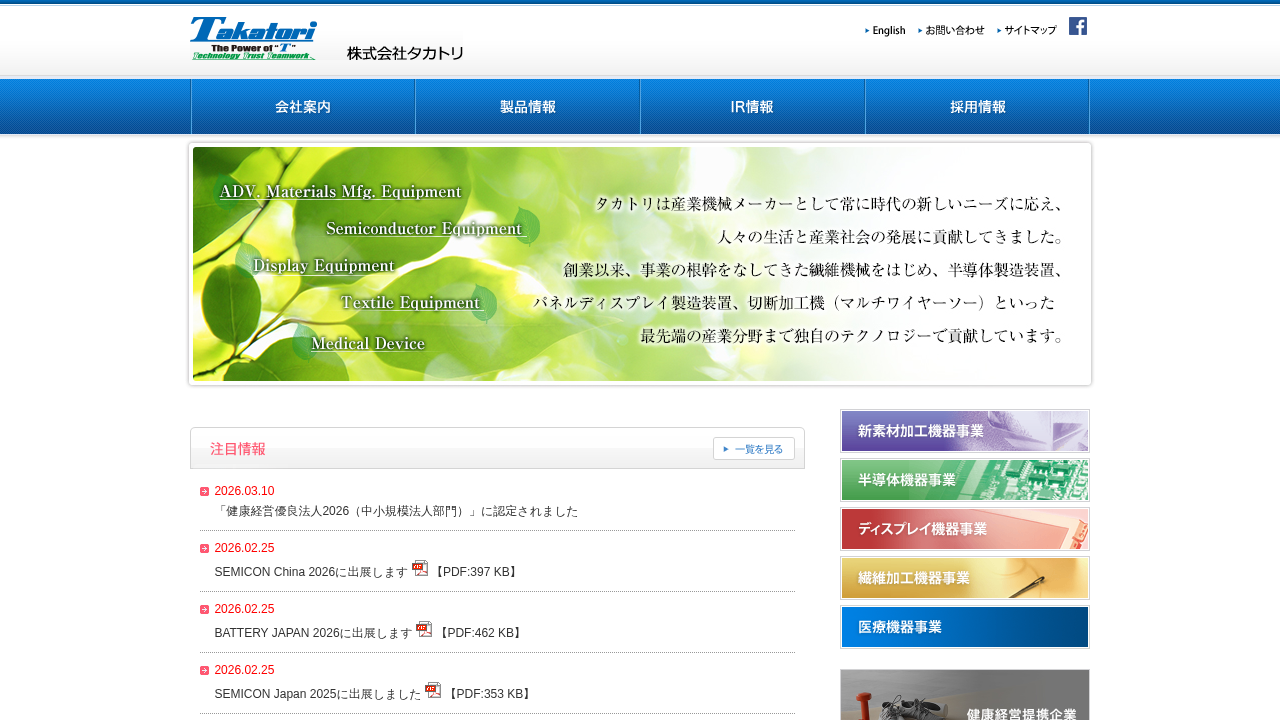Click the Facebook icon in header
The width and height of the screenshot is (1280, 720).
1077,26
